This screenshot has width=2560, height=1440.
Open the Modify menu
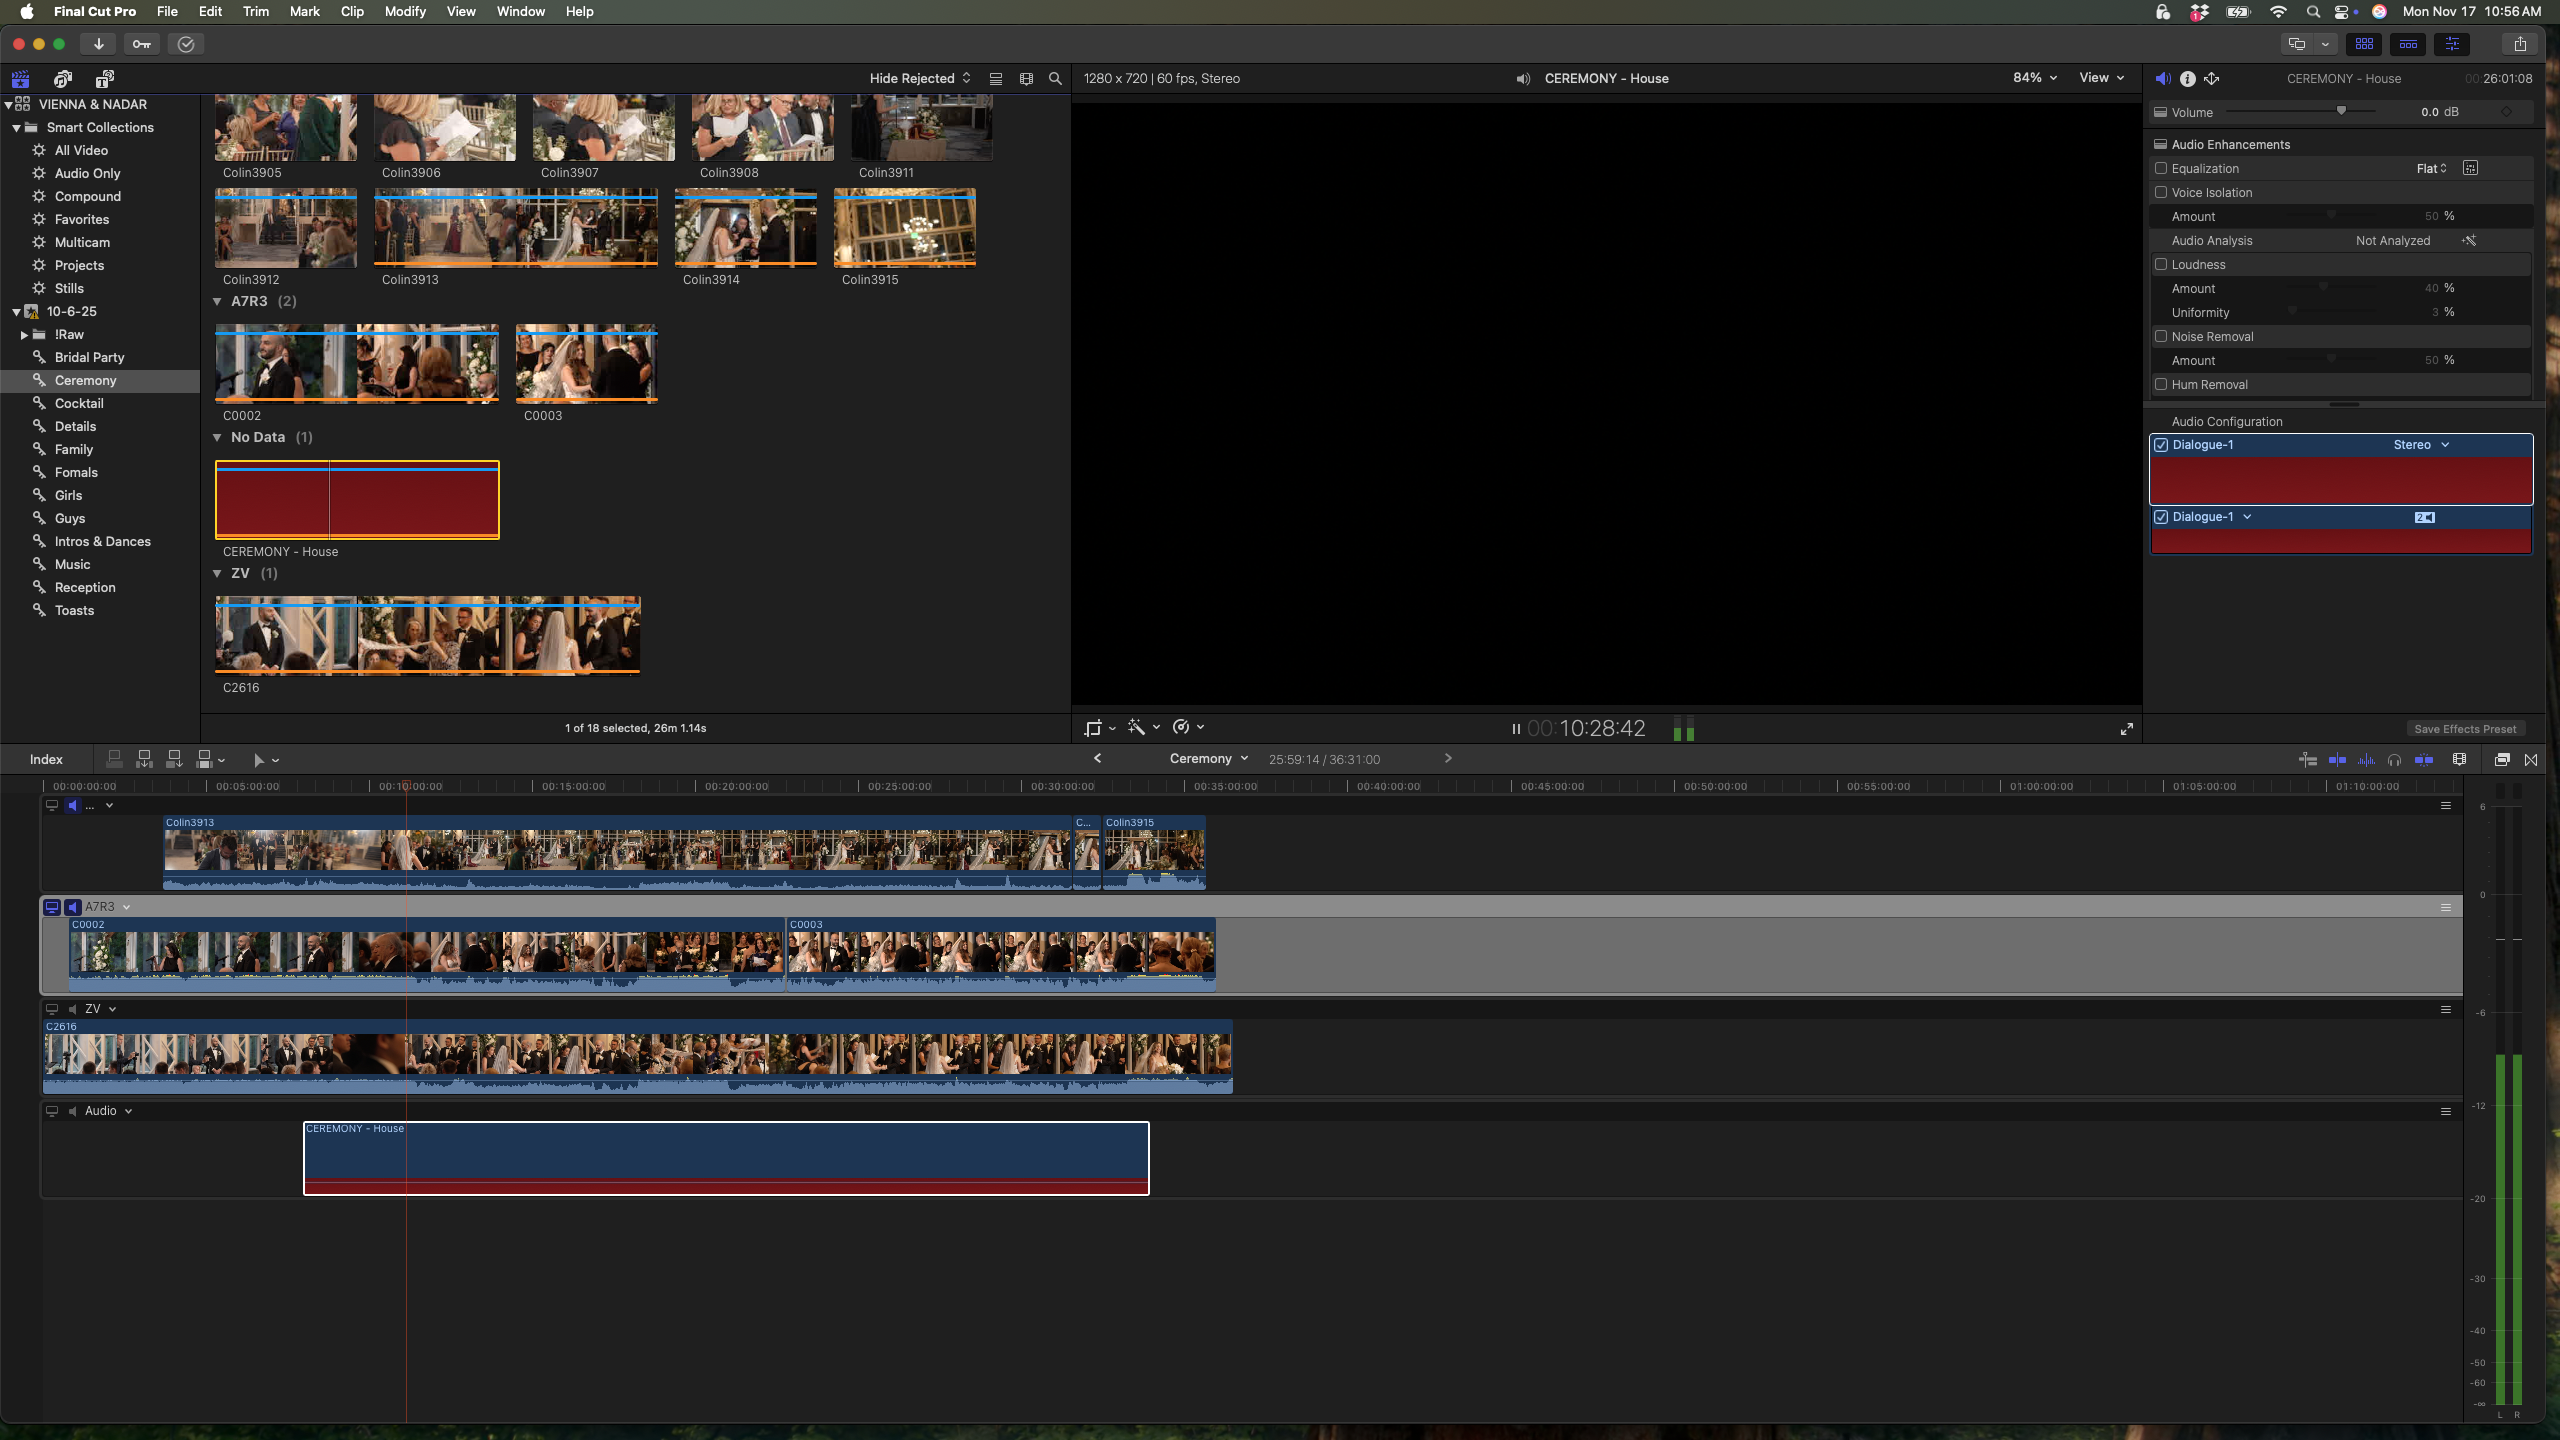pos(404,12)
